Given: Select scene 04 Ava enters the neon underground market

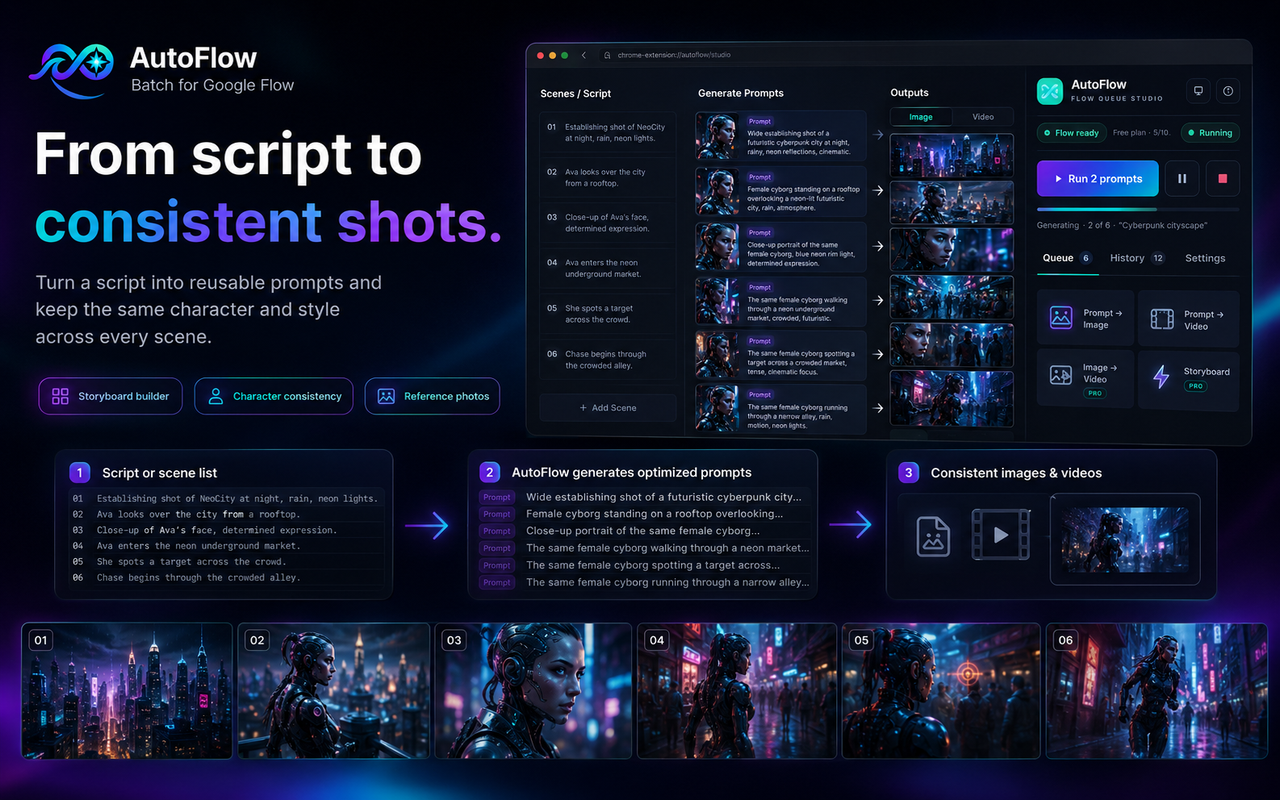Looking at the screenshot, I should coord(608,269).
